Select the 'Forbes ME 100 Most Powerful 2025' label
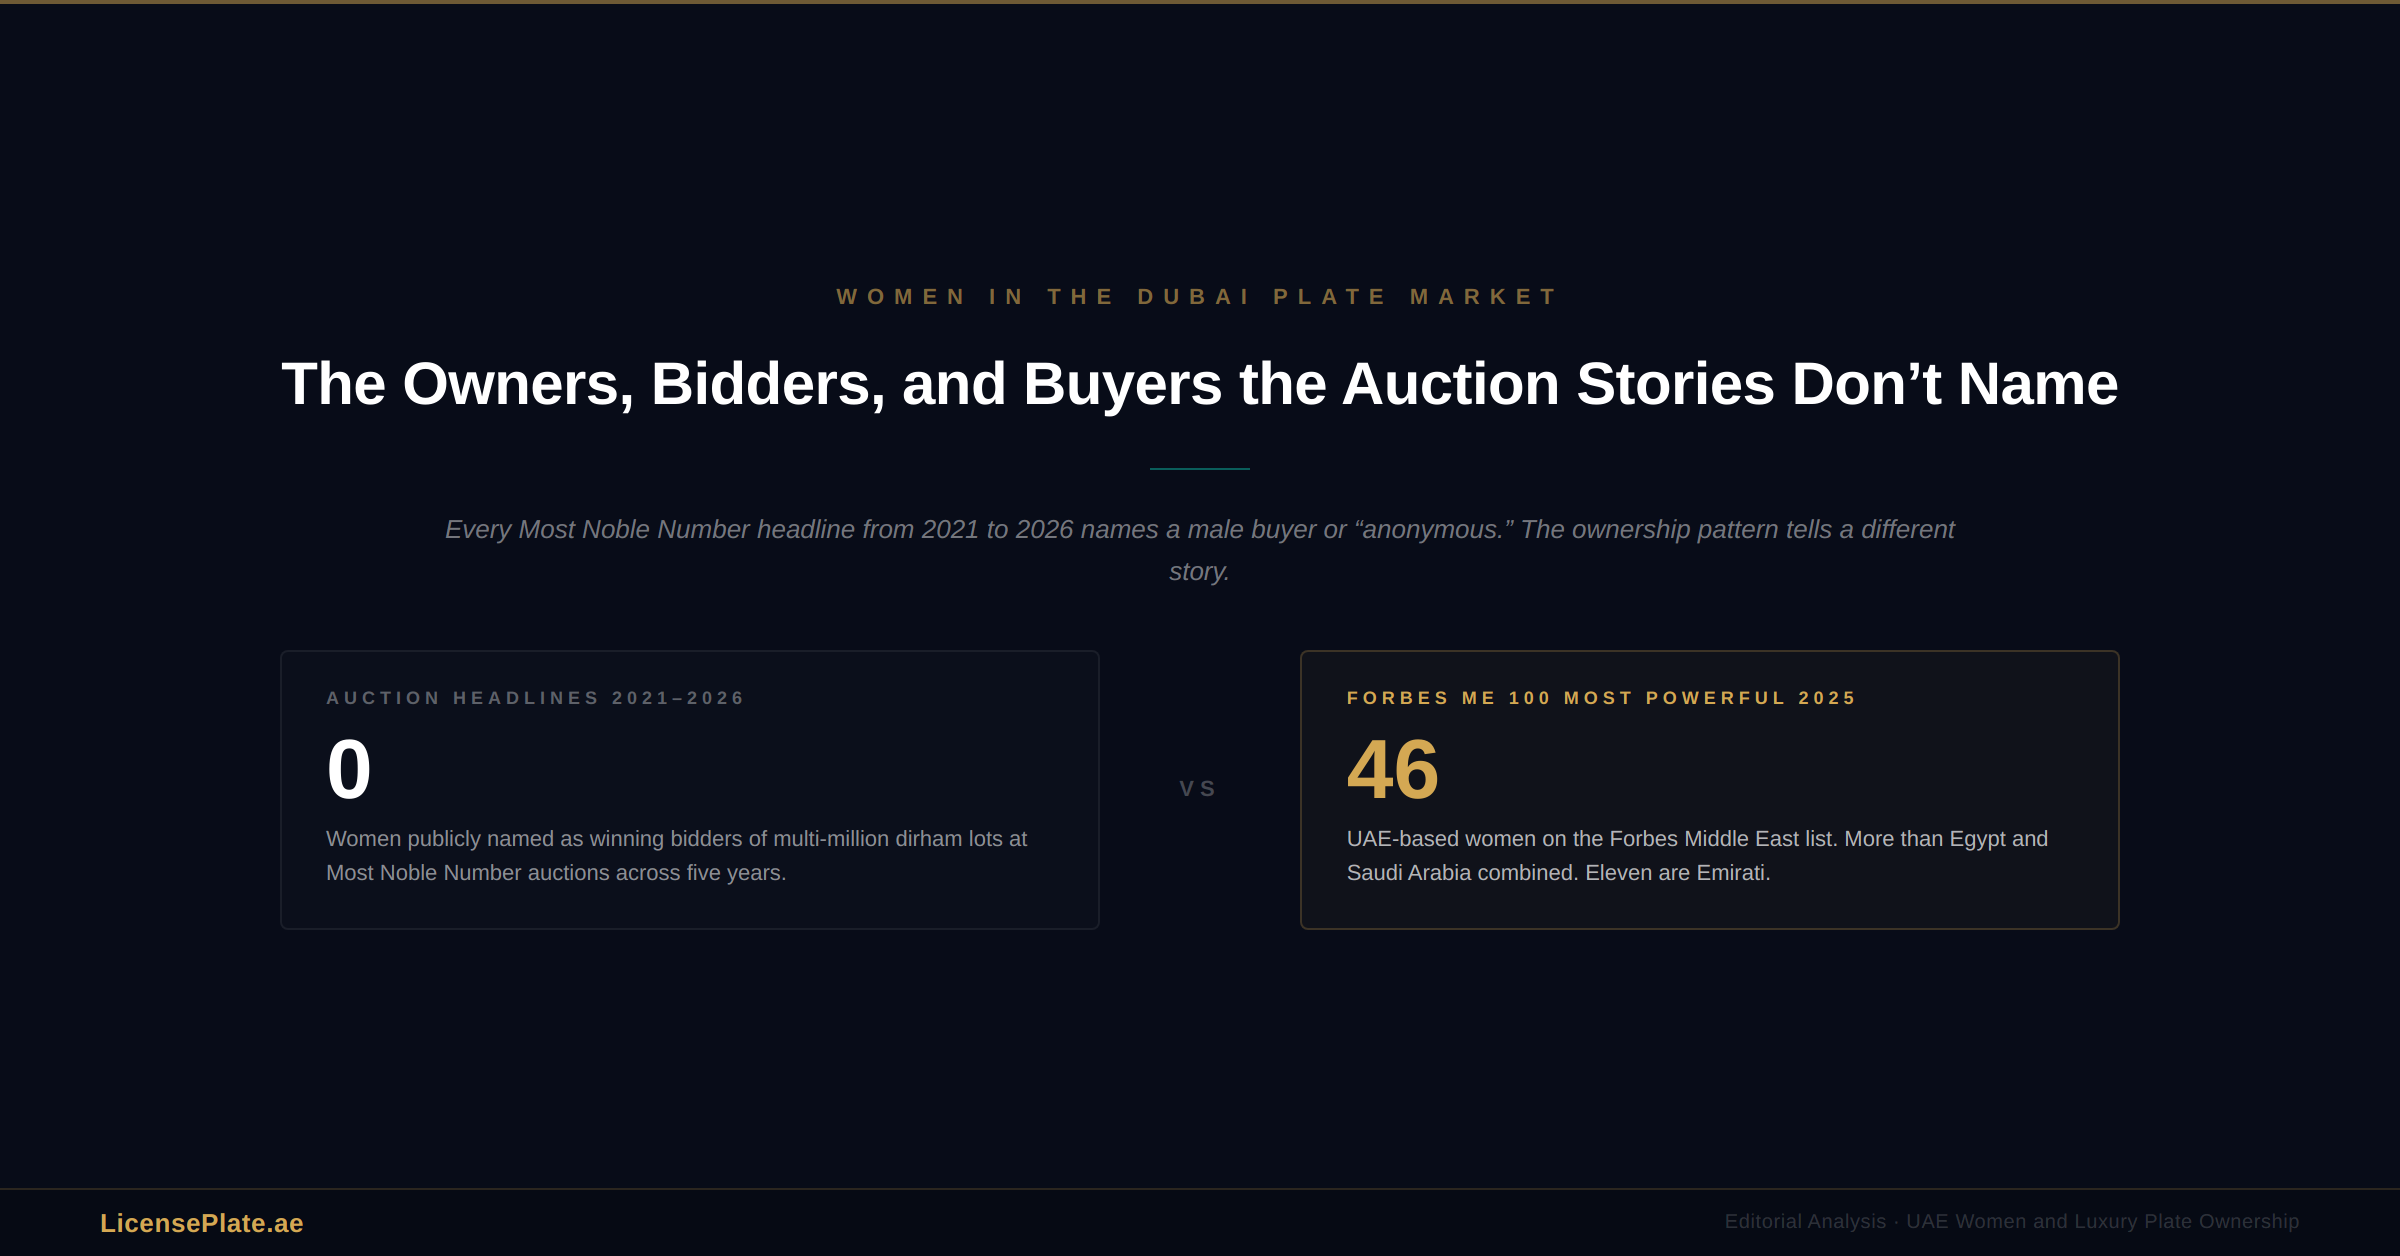The width and height of the screenshot is (2400, 1256). (1601, 698)
